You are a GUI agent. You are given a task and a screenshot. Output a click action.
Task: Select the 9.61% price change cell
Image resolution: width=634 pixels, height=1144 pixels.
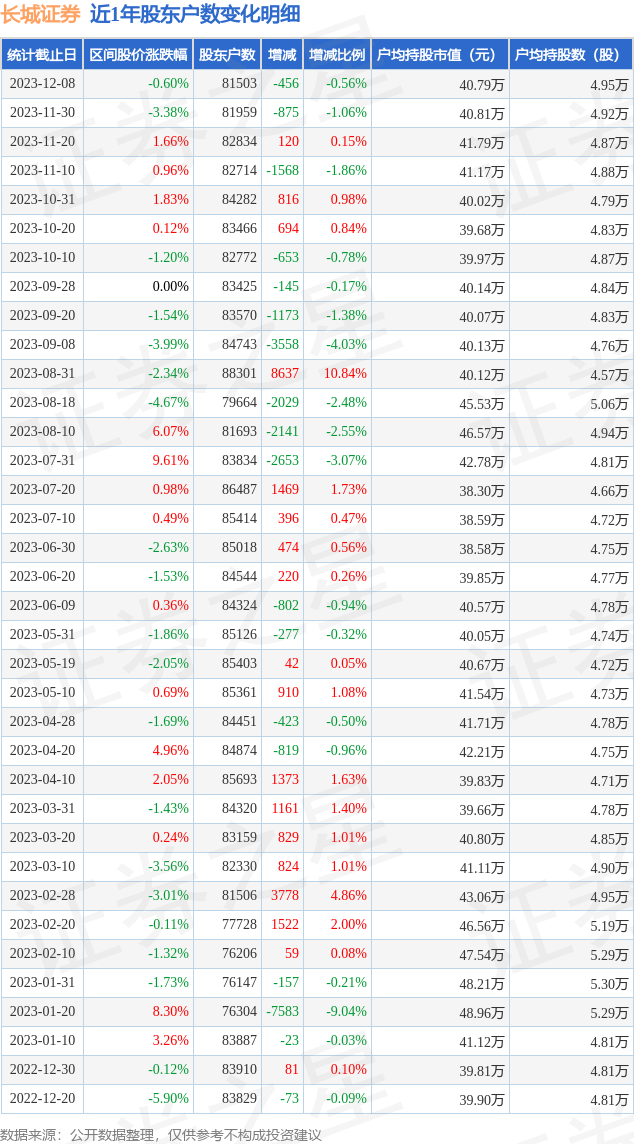pos(170,461)
